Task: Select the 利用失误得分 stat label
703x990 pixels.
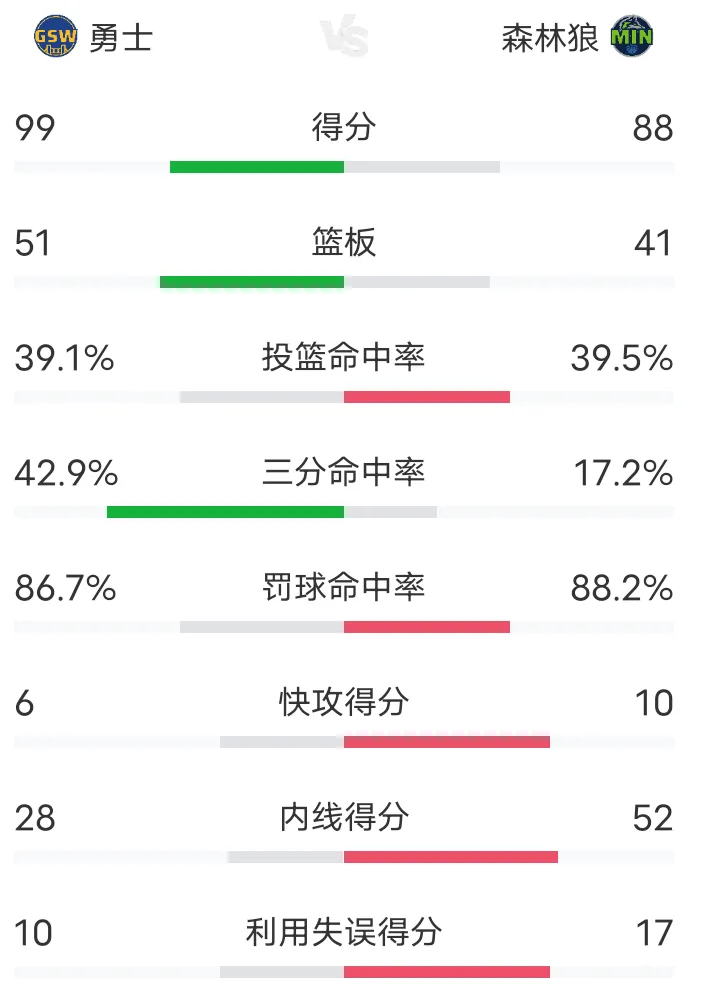Action: (x=344, y=933)
